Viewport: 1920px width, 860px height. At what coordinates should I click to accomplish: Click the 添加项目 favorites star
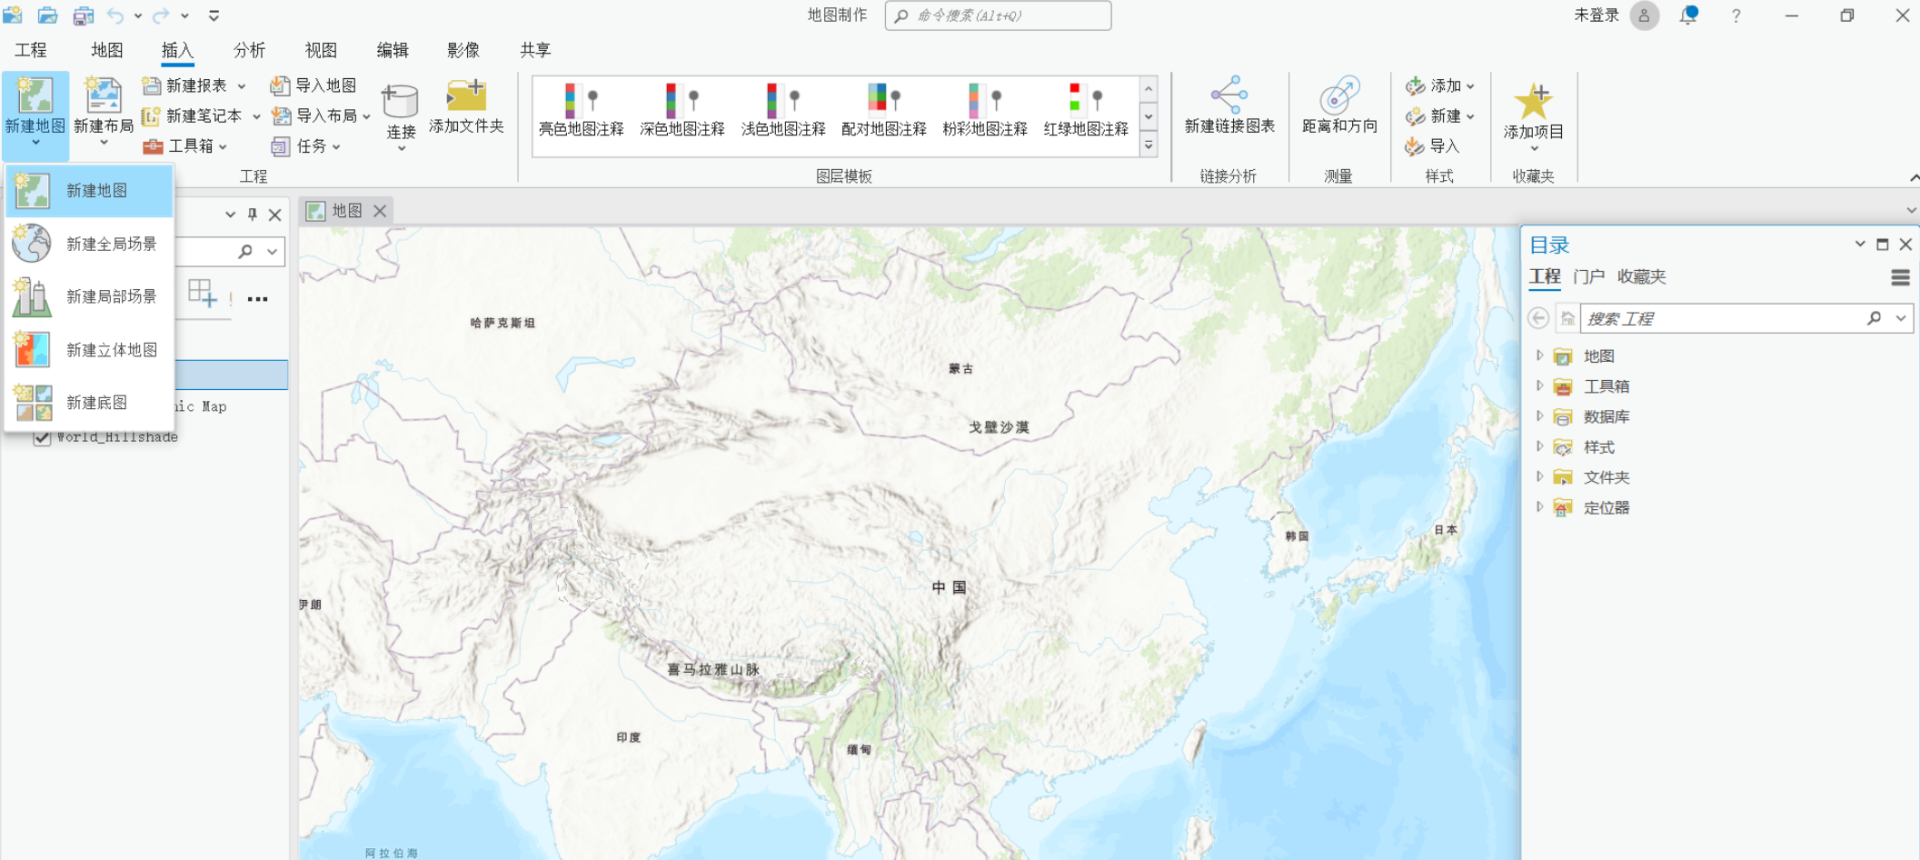click(x=1533, y=101)
